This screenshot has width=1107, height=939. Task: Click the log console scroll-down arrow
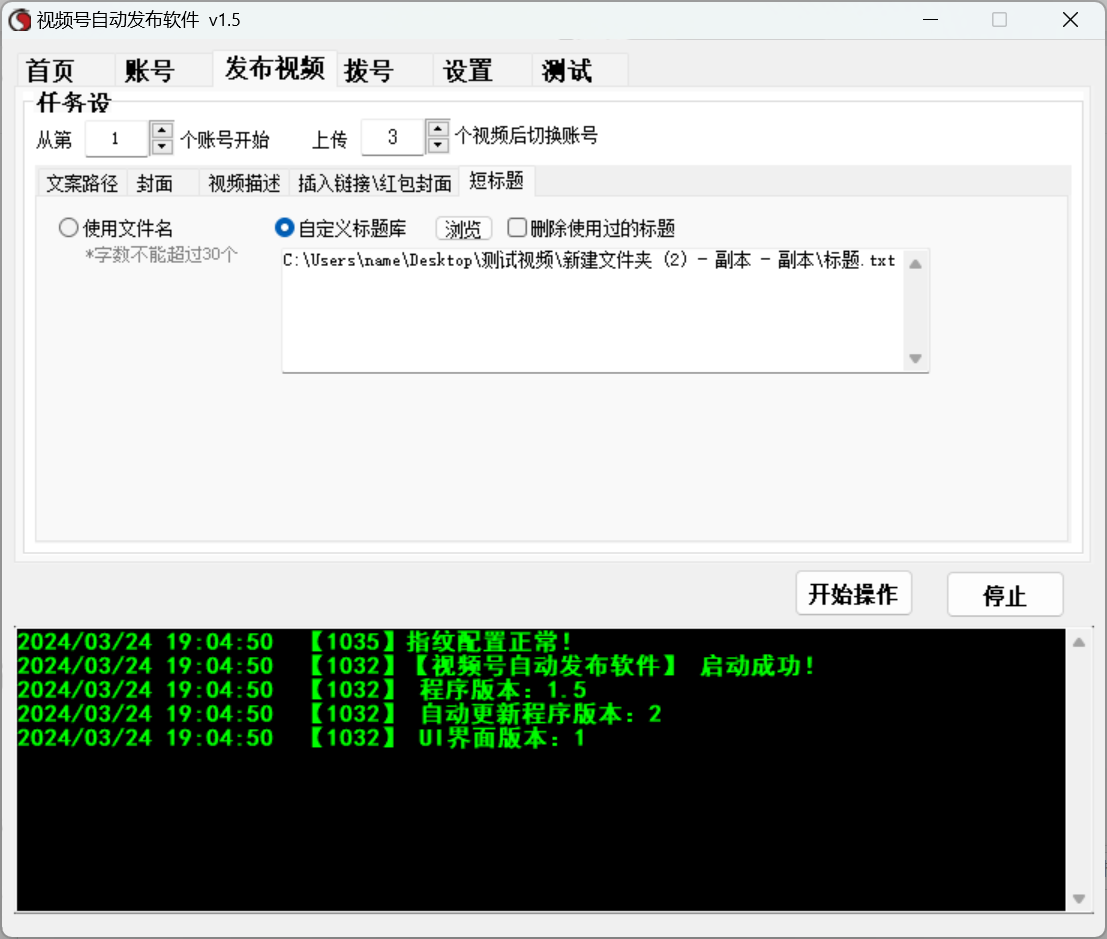tap(1079, 899)
